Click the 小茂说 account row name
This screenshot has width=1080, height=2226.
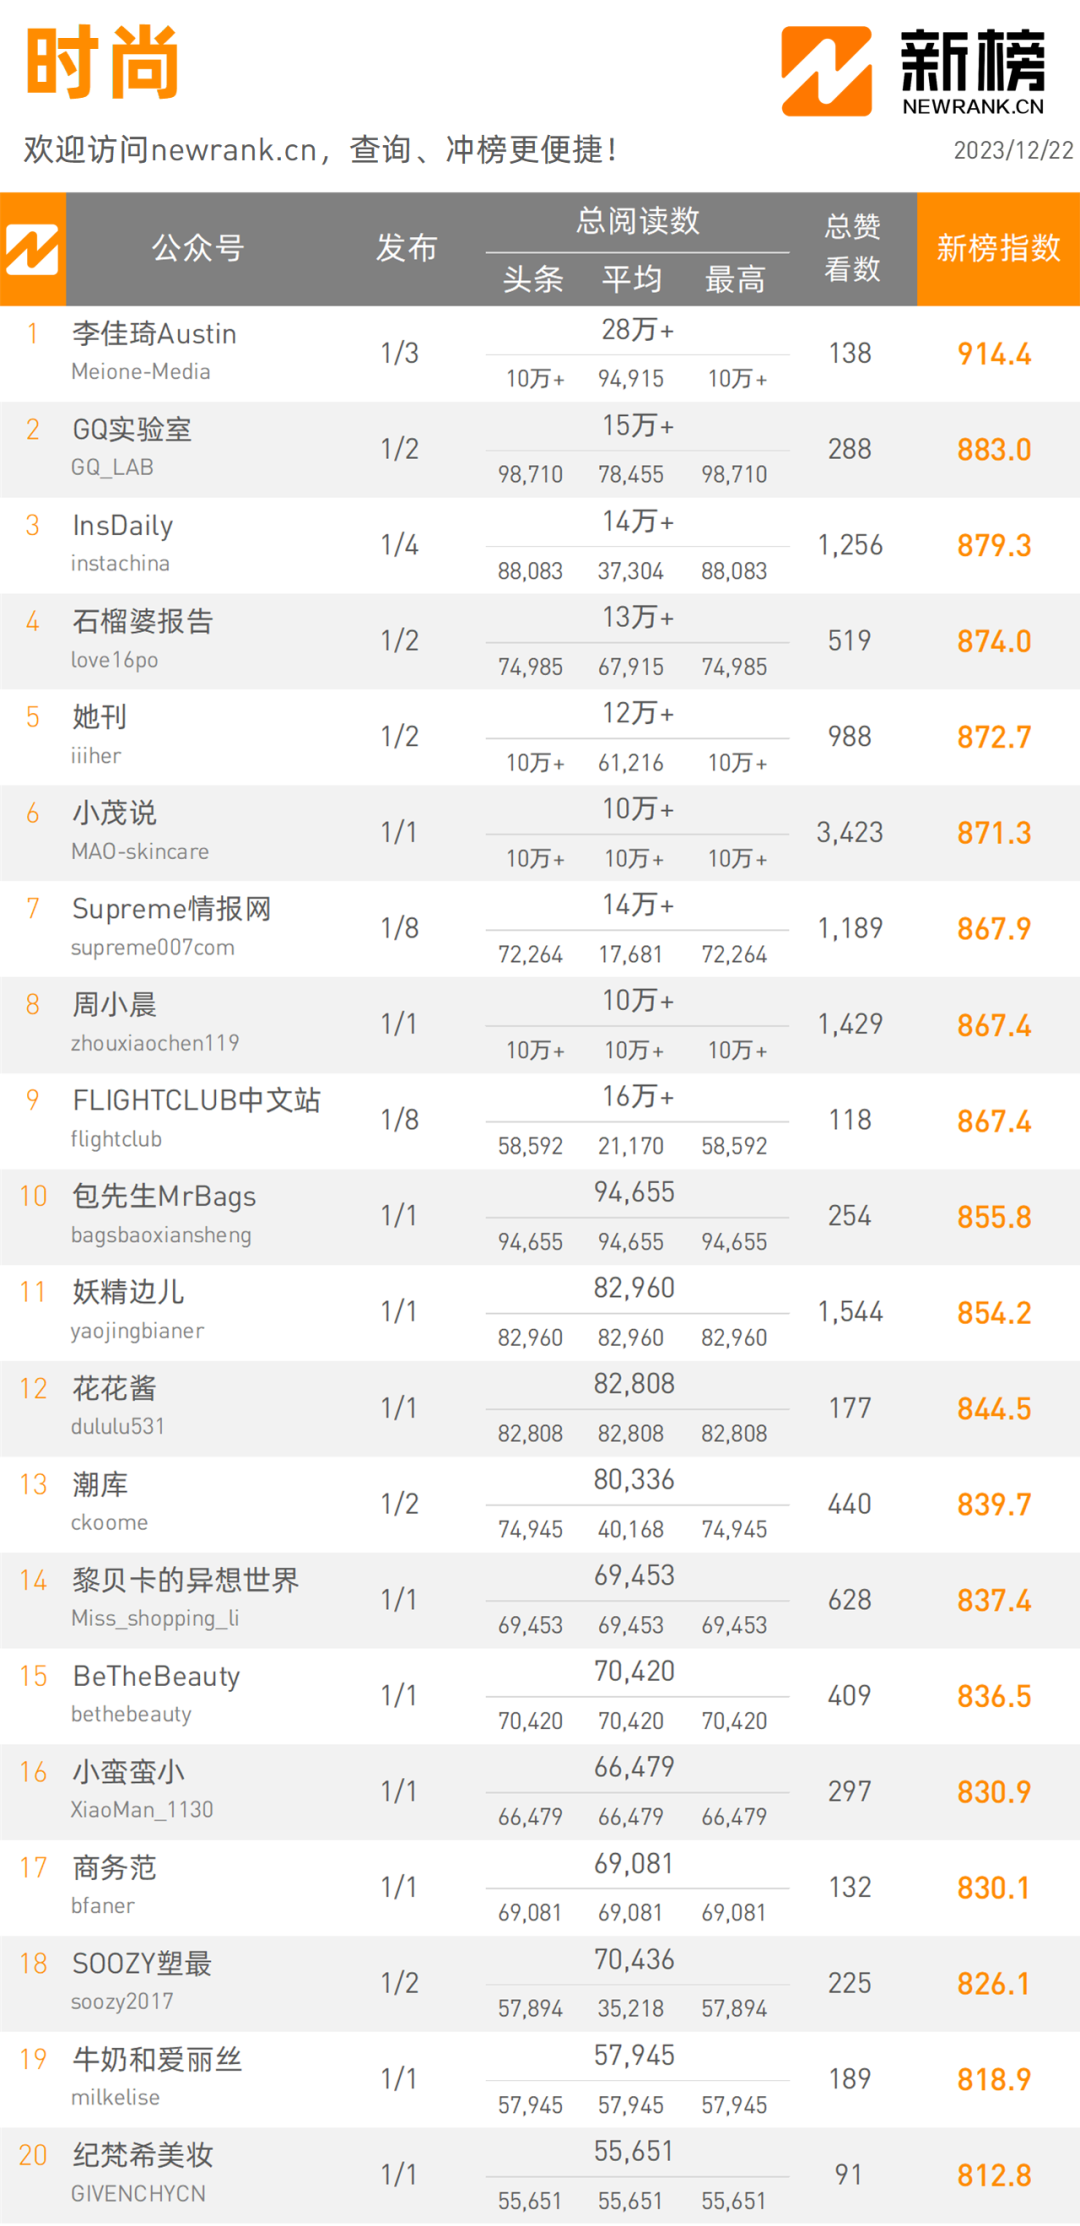tap(114, 813)
